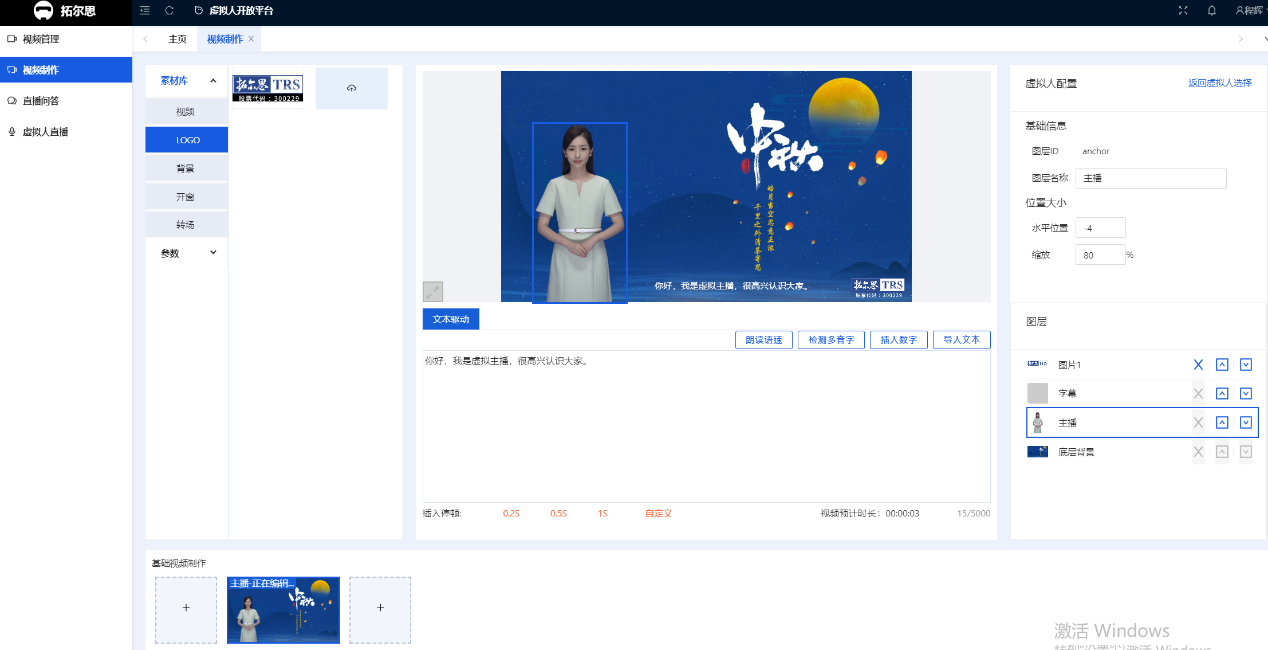Viewport: 1268px width, 650px height.
Task: Switch to the 主页 tab
Action: (177, 39)
